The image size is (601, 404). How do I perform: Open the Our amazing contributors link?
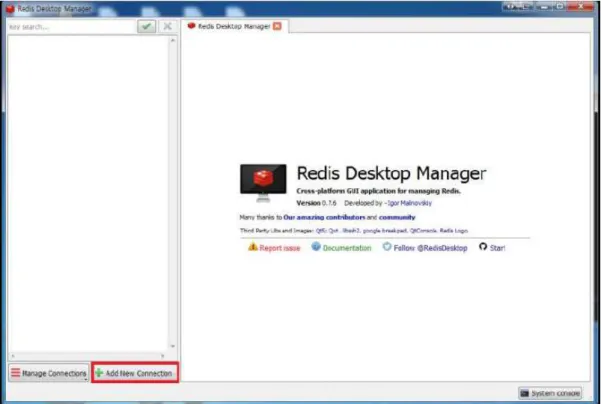click(324, 217)
